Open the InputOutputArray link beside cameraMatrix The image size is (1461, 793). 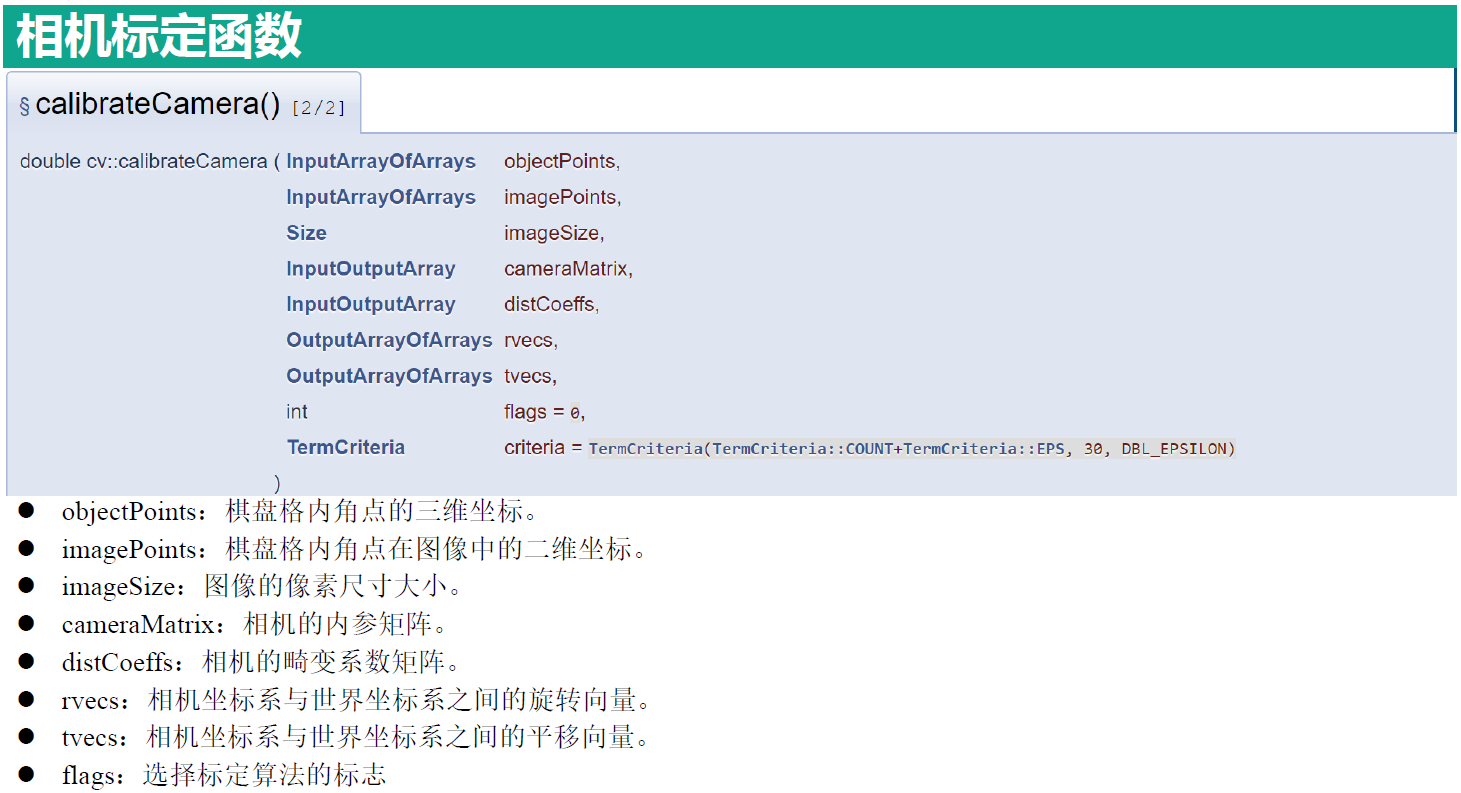370,268
